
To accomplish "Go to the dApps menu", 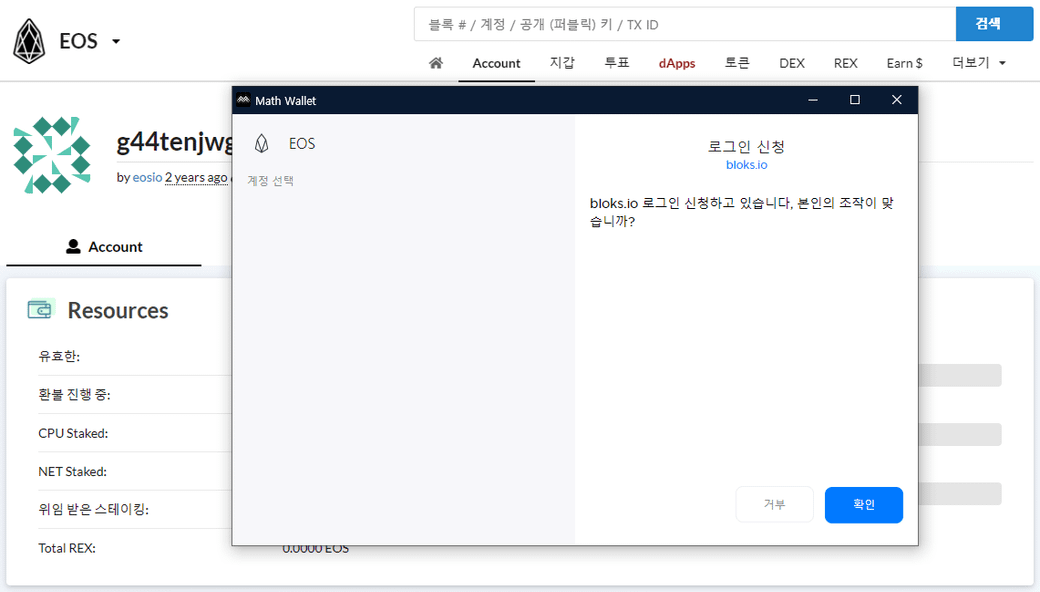I will [677, 63].
